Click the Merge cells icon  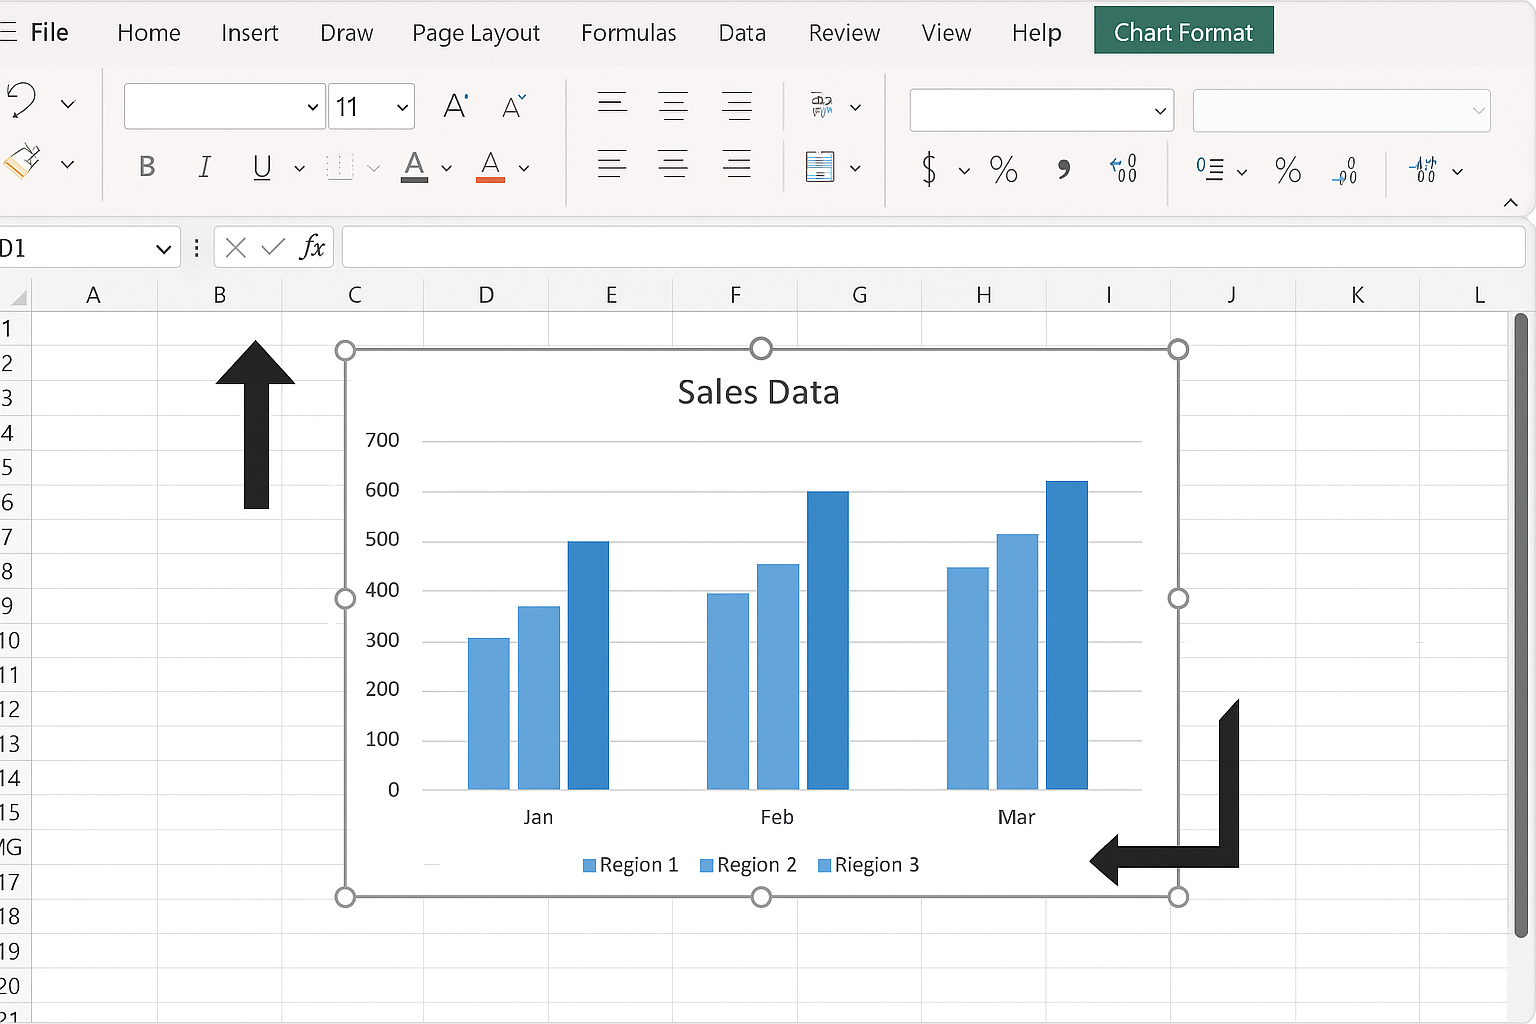pyautogui.click(x=820, y=166)
